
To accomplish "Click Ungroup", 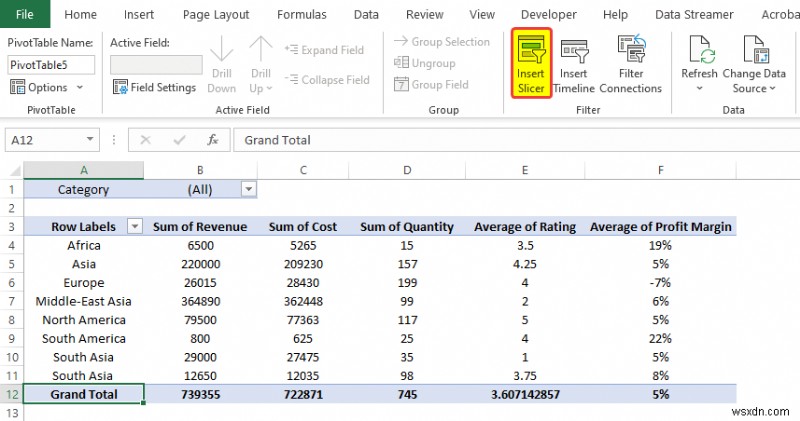I will coord(424,63).
